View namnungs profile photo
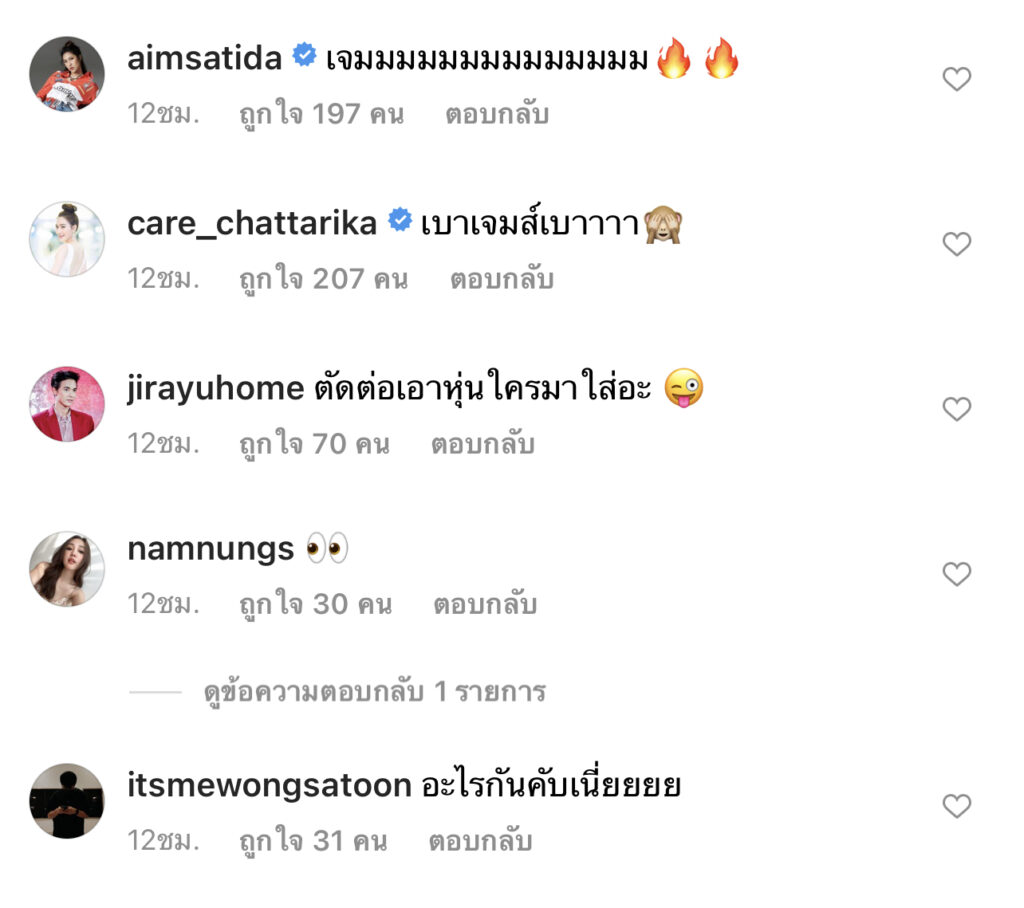The image size is (1024, 908). tap(67, 569)
